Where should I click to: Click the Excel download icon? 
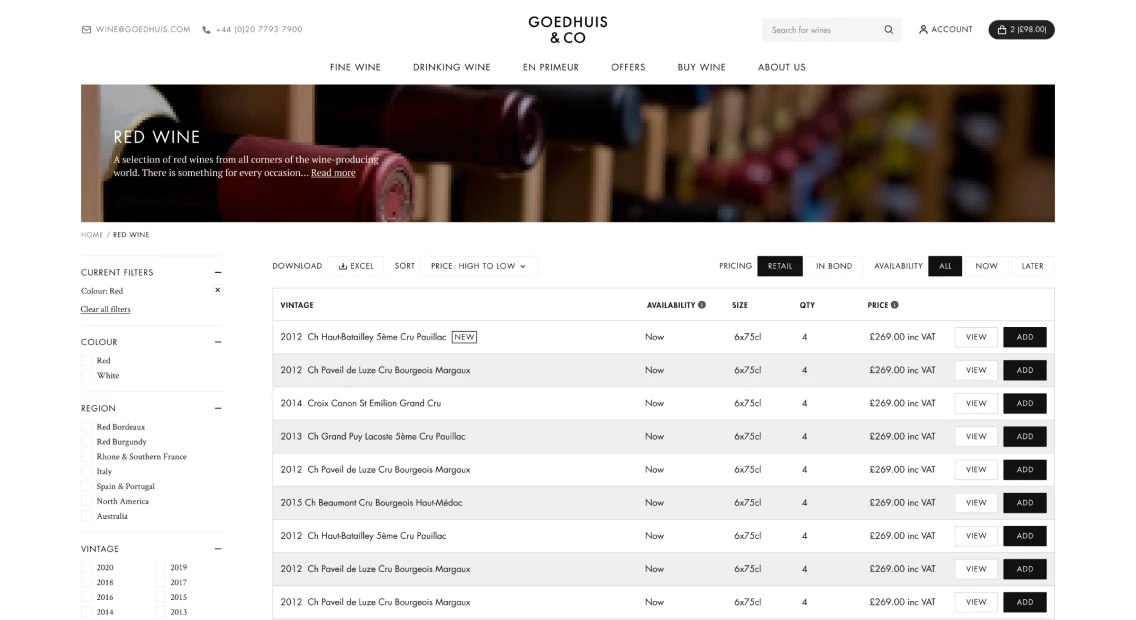(x=343, y=267)
